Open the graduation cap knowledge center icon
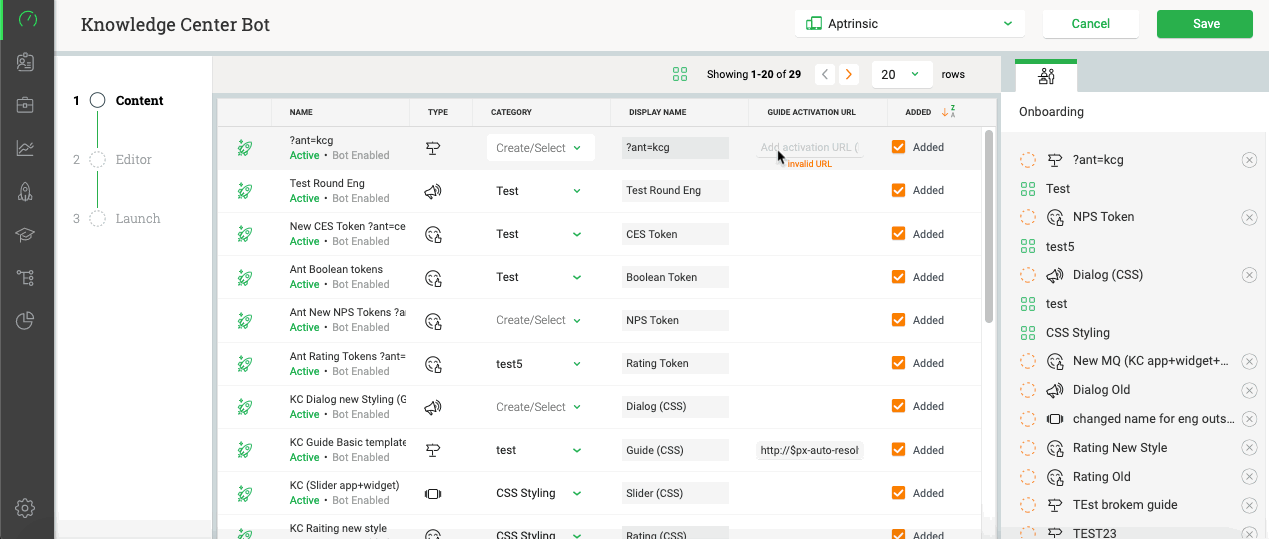 (x=26, y=235)
